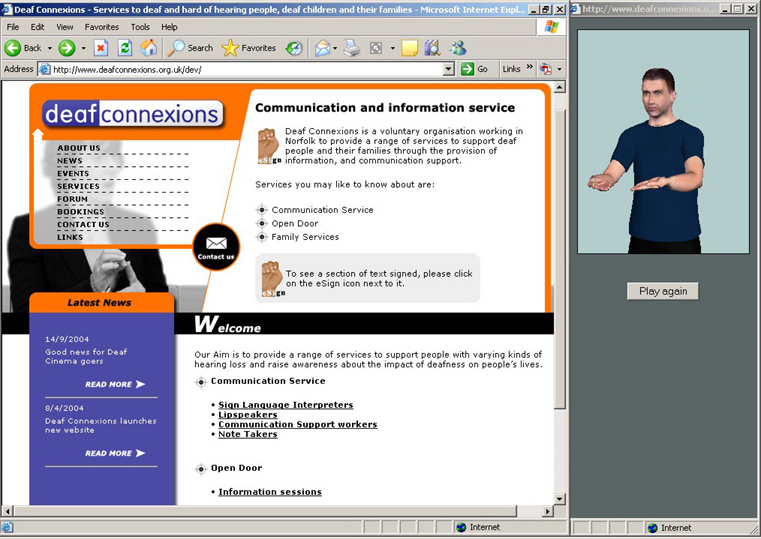Image resolution: width=761 pixels, height=539 pixels.
Task: Open the SERVICES navigation link
Action: click(x=78, y=186)
